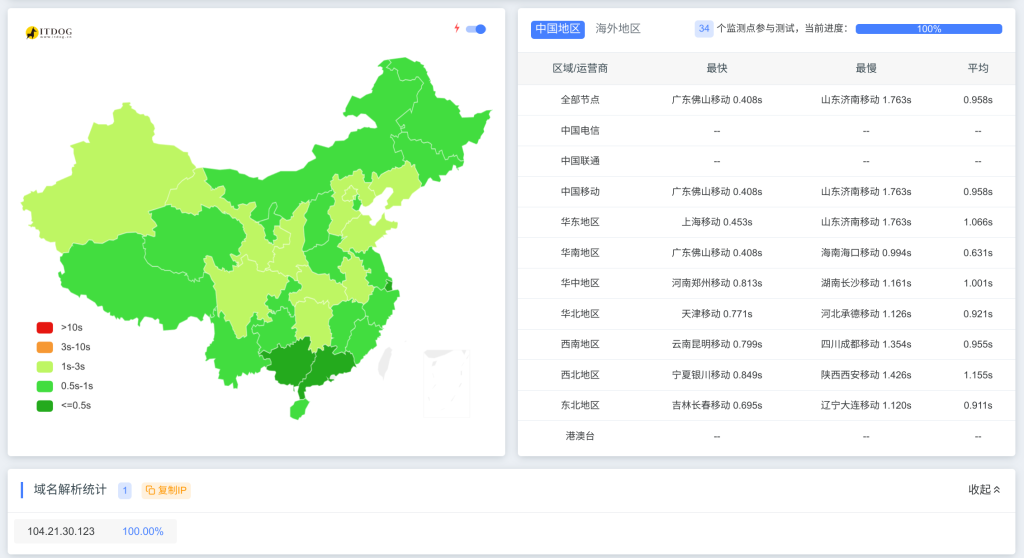
Task: Click 吉林长春移动 0.695s cell
Action: coord(717,405)
